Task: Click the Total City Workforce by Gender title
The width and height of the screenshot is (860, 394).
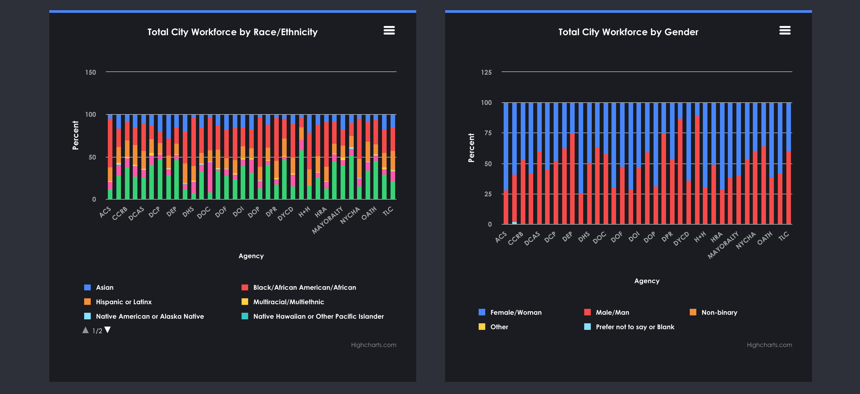Action: [x=629, y=32]
